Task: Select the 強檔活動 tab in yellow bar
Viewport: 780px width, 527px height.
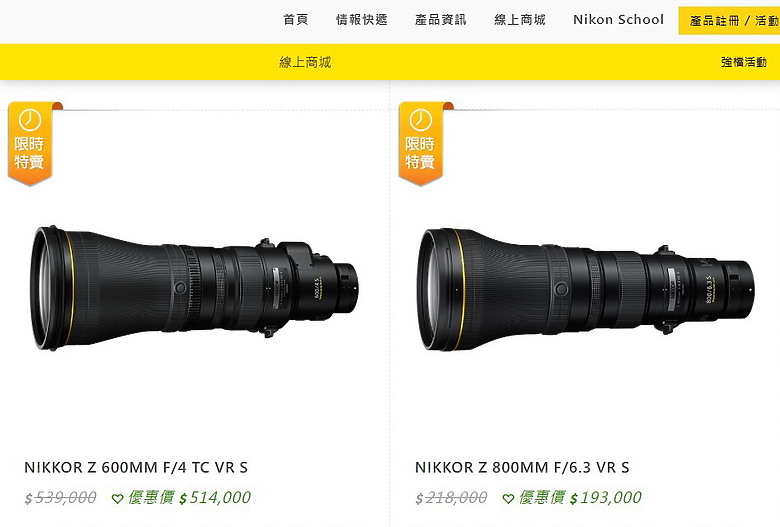Action: (x=744, y=62)
